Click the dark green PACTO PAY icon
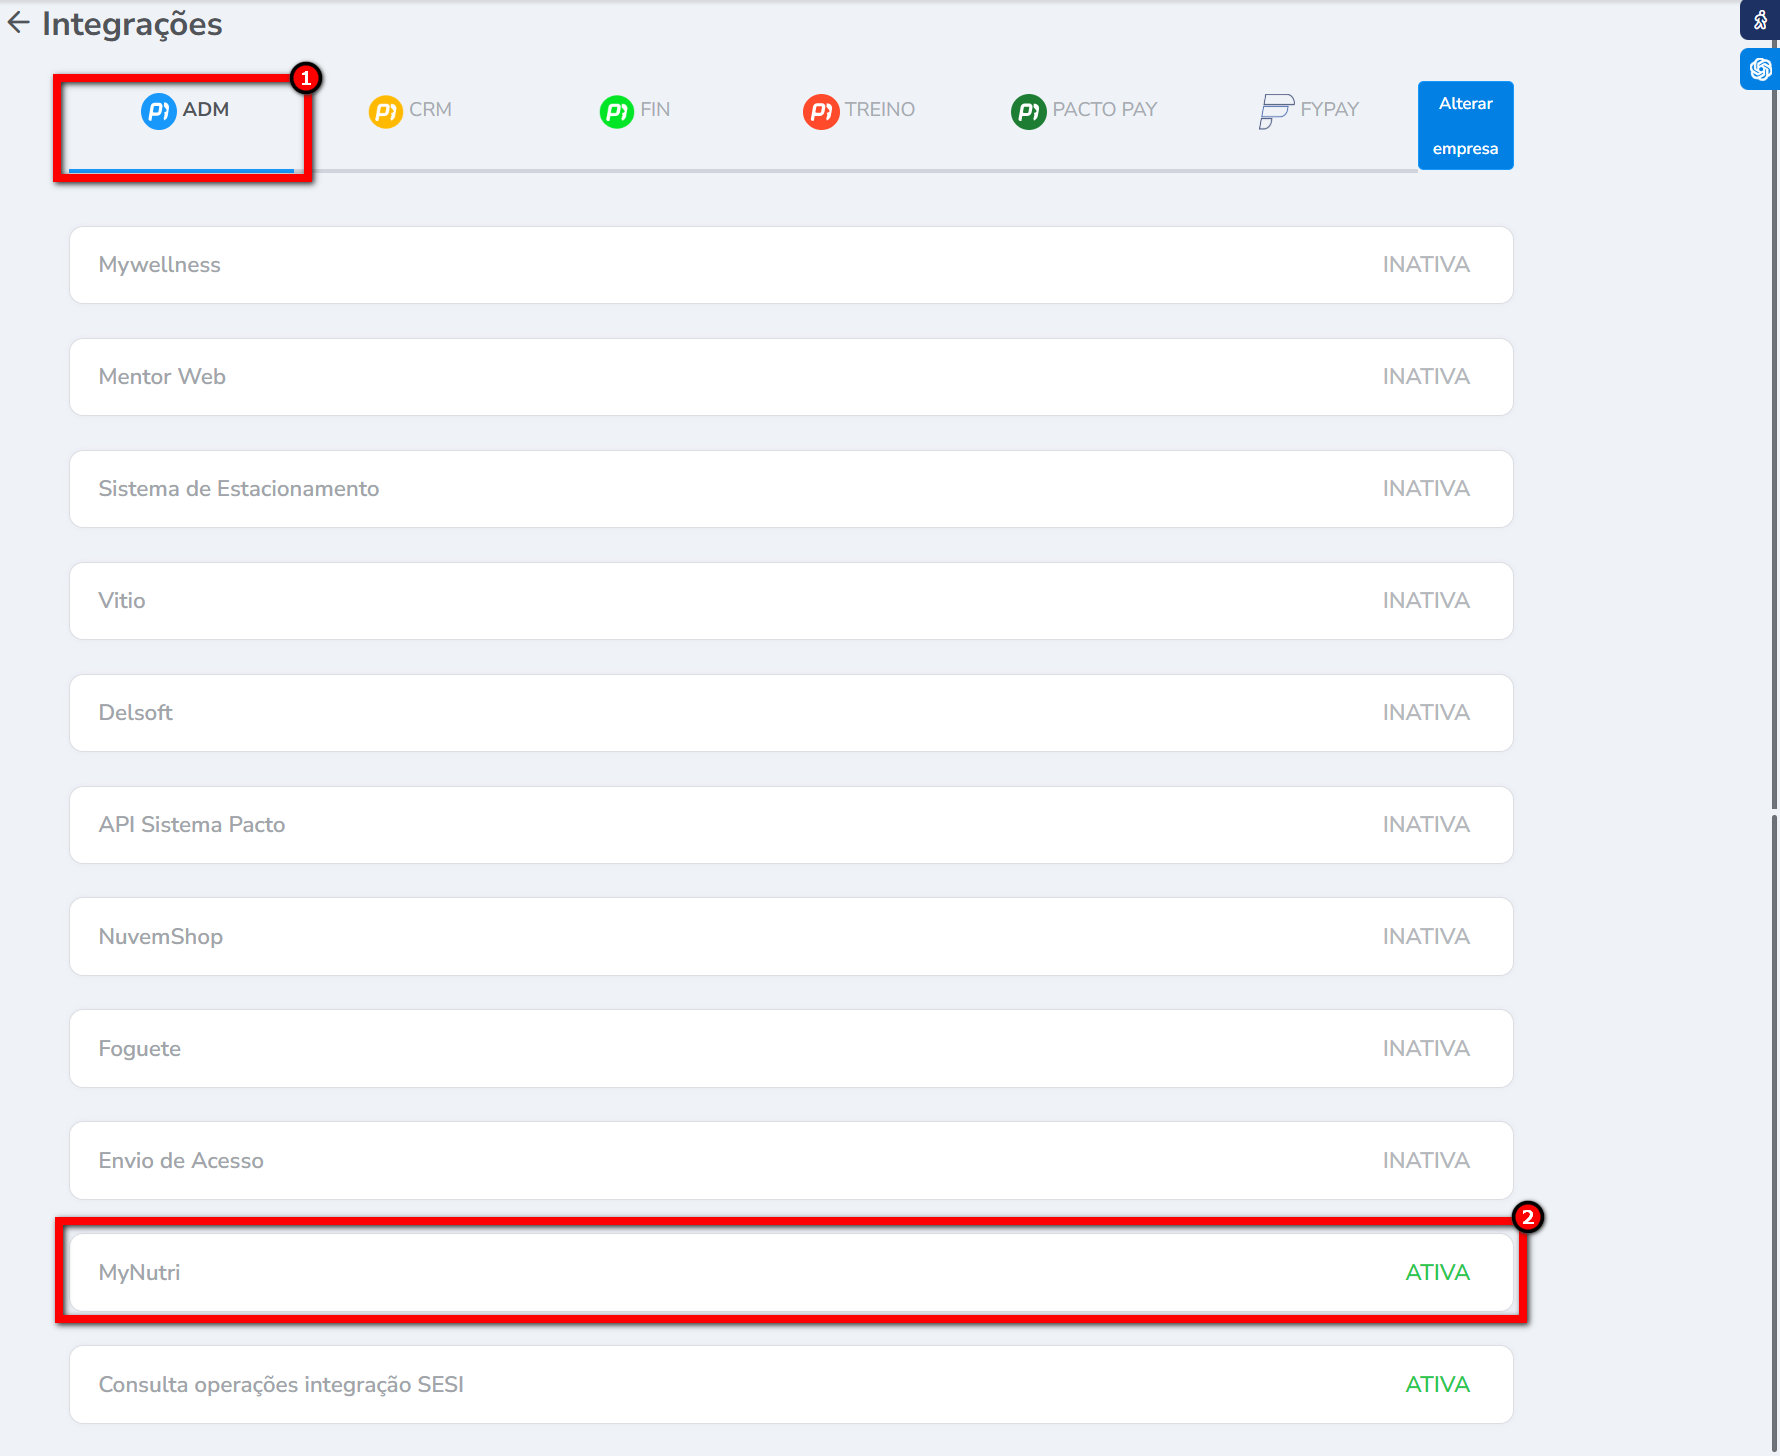 1028,111
